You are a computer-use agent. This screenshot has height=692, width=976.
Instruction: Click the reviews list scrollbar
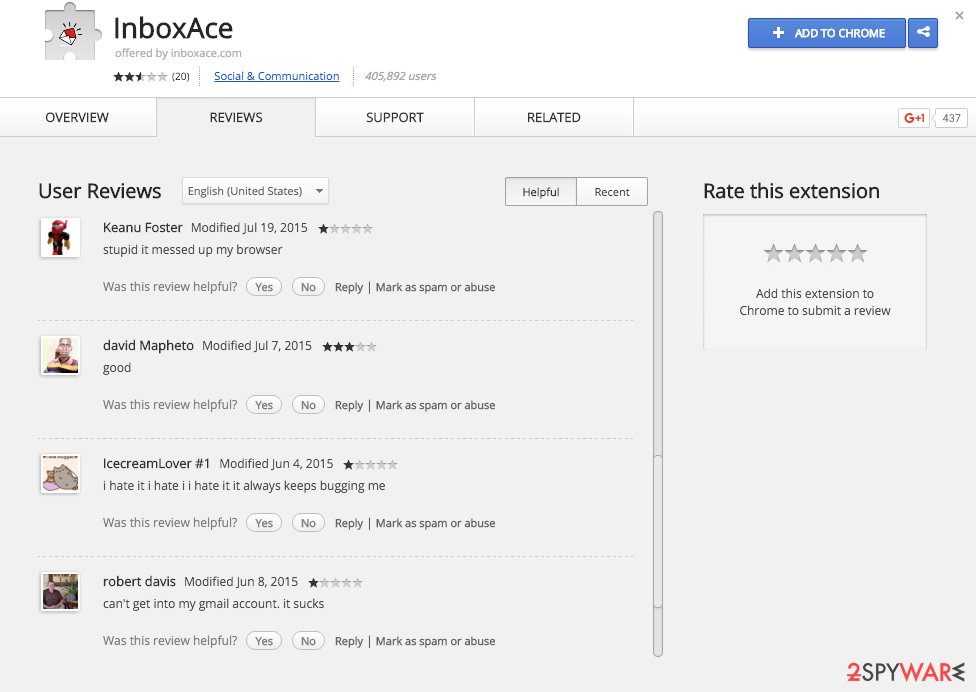tap(658, 434)
